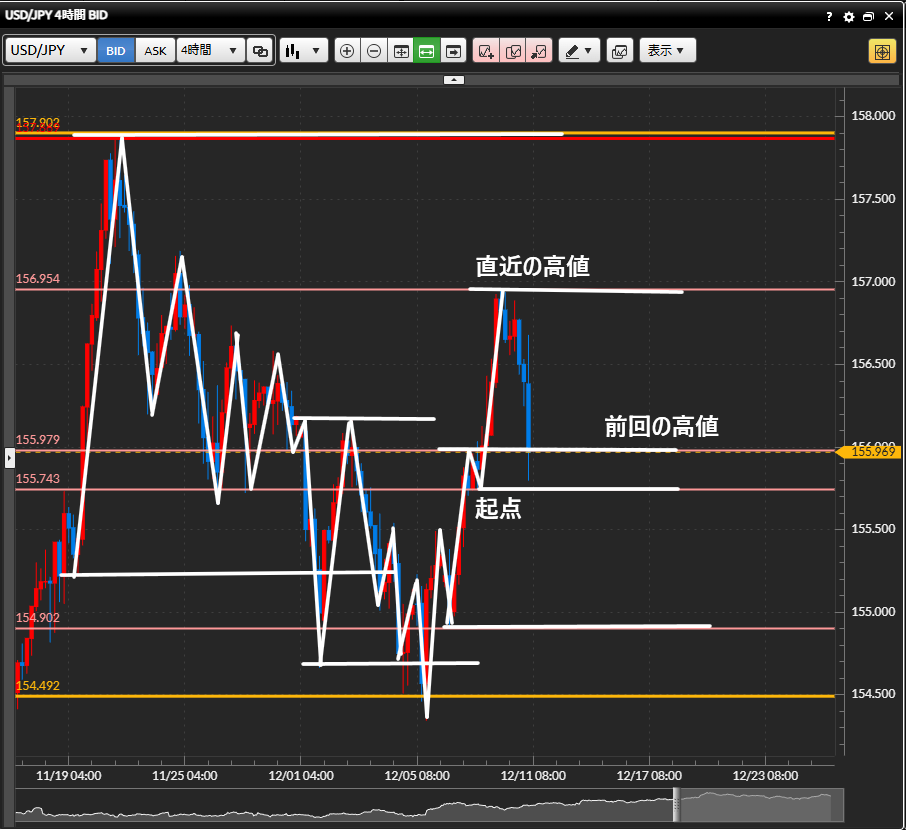The width and height of the screenshot is (906, 830).
Task: Open chart settings gear icon
Action: click(x=849, y=17)
